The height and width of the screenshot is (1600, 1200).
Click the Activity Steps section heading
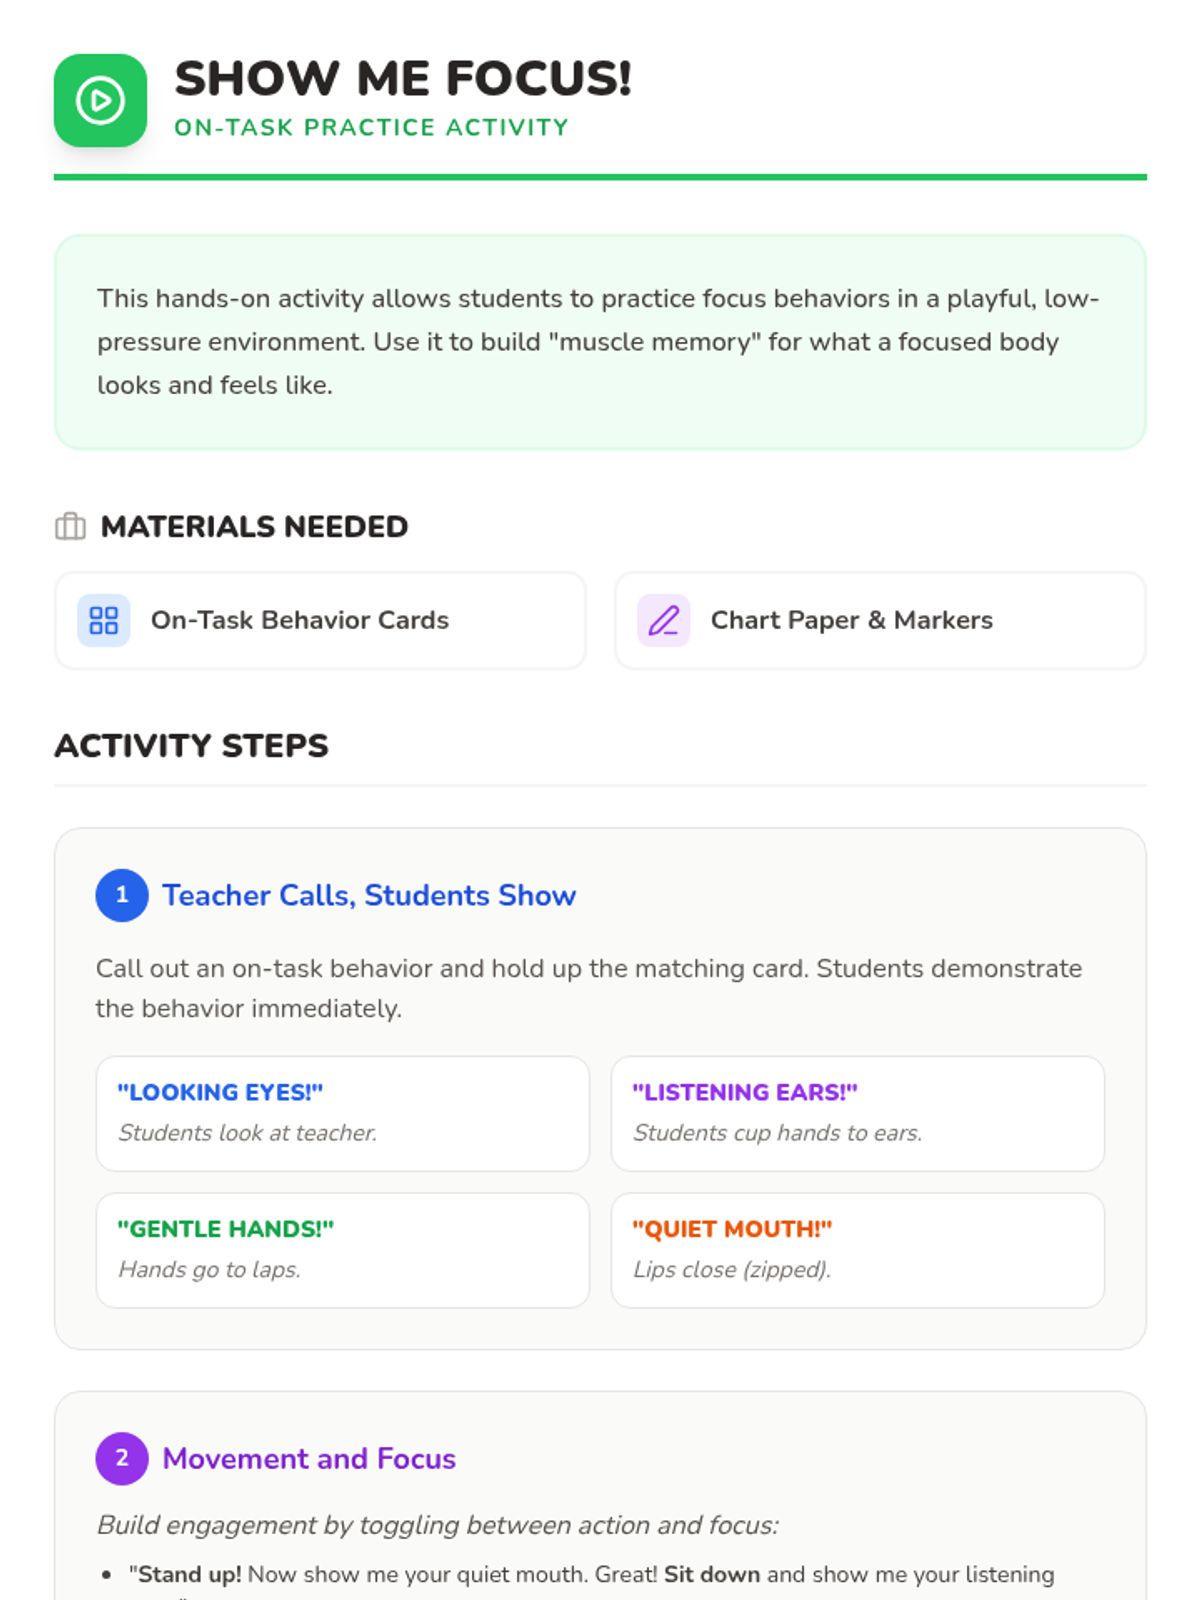tap(191, 745)
